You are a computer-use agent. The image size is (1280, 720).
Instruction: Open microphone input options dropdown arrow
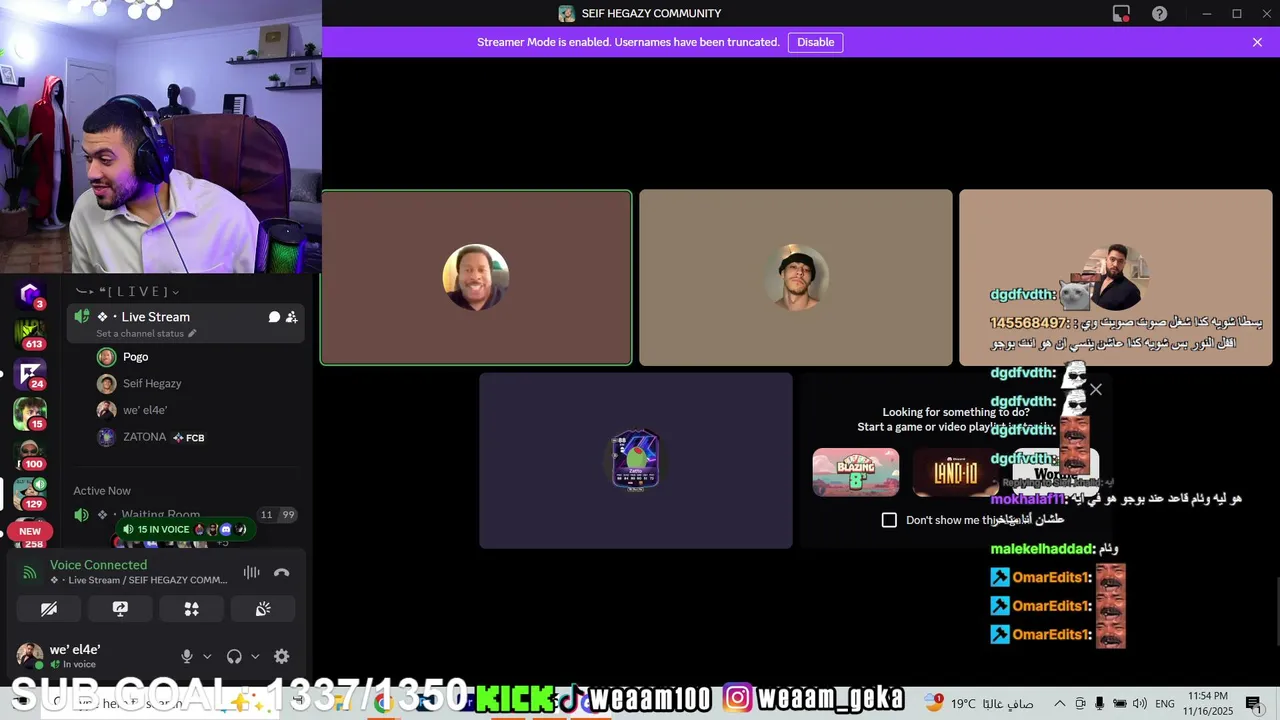coord(207,657)
